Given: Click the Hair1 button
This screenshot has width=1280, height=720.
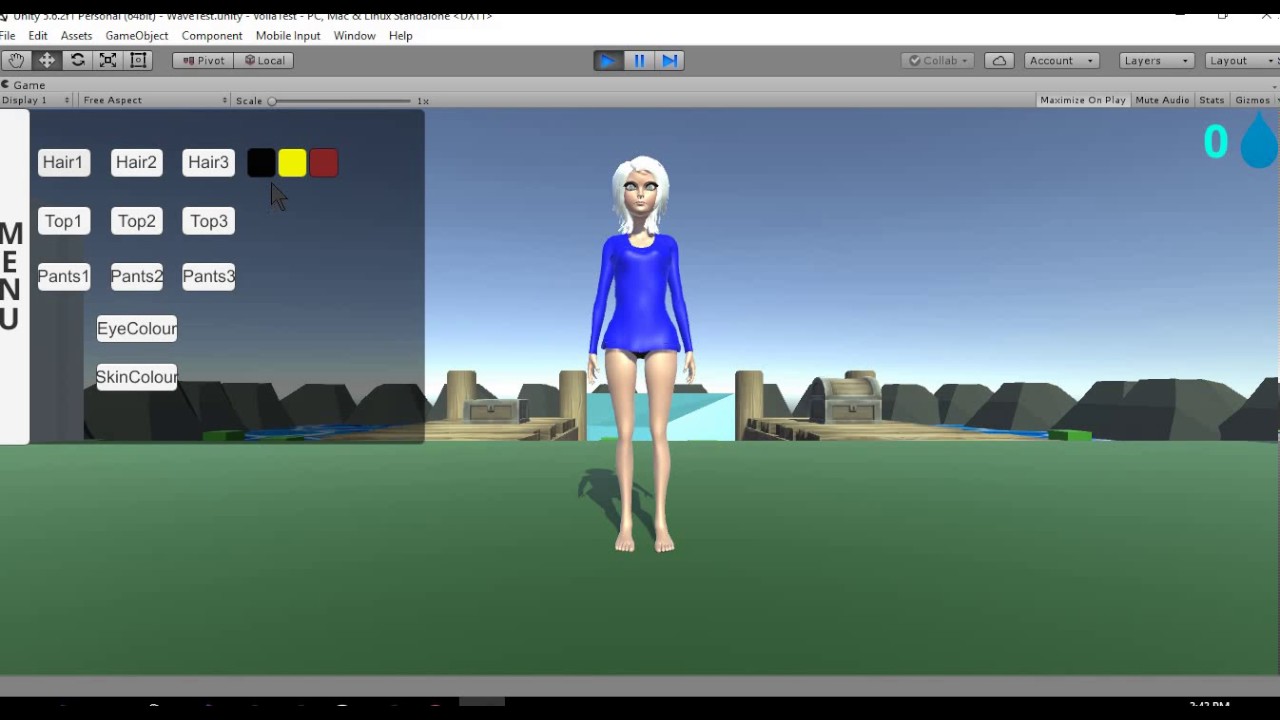Looking at the screenshot, I should tap(63, 162).
